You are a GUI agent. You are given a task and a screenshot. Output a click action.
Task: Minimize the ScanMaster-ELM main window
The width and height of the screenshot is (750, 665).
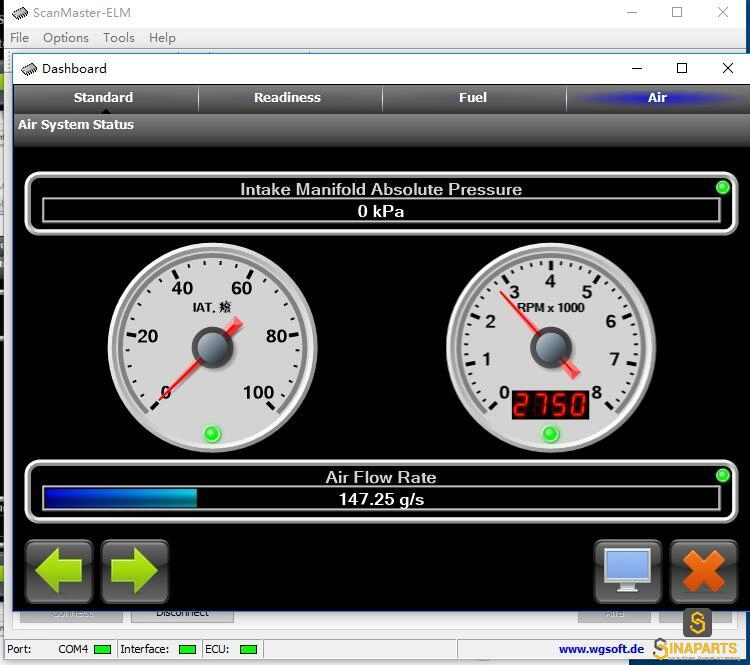click(632, 13)
